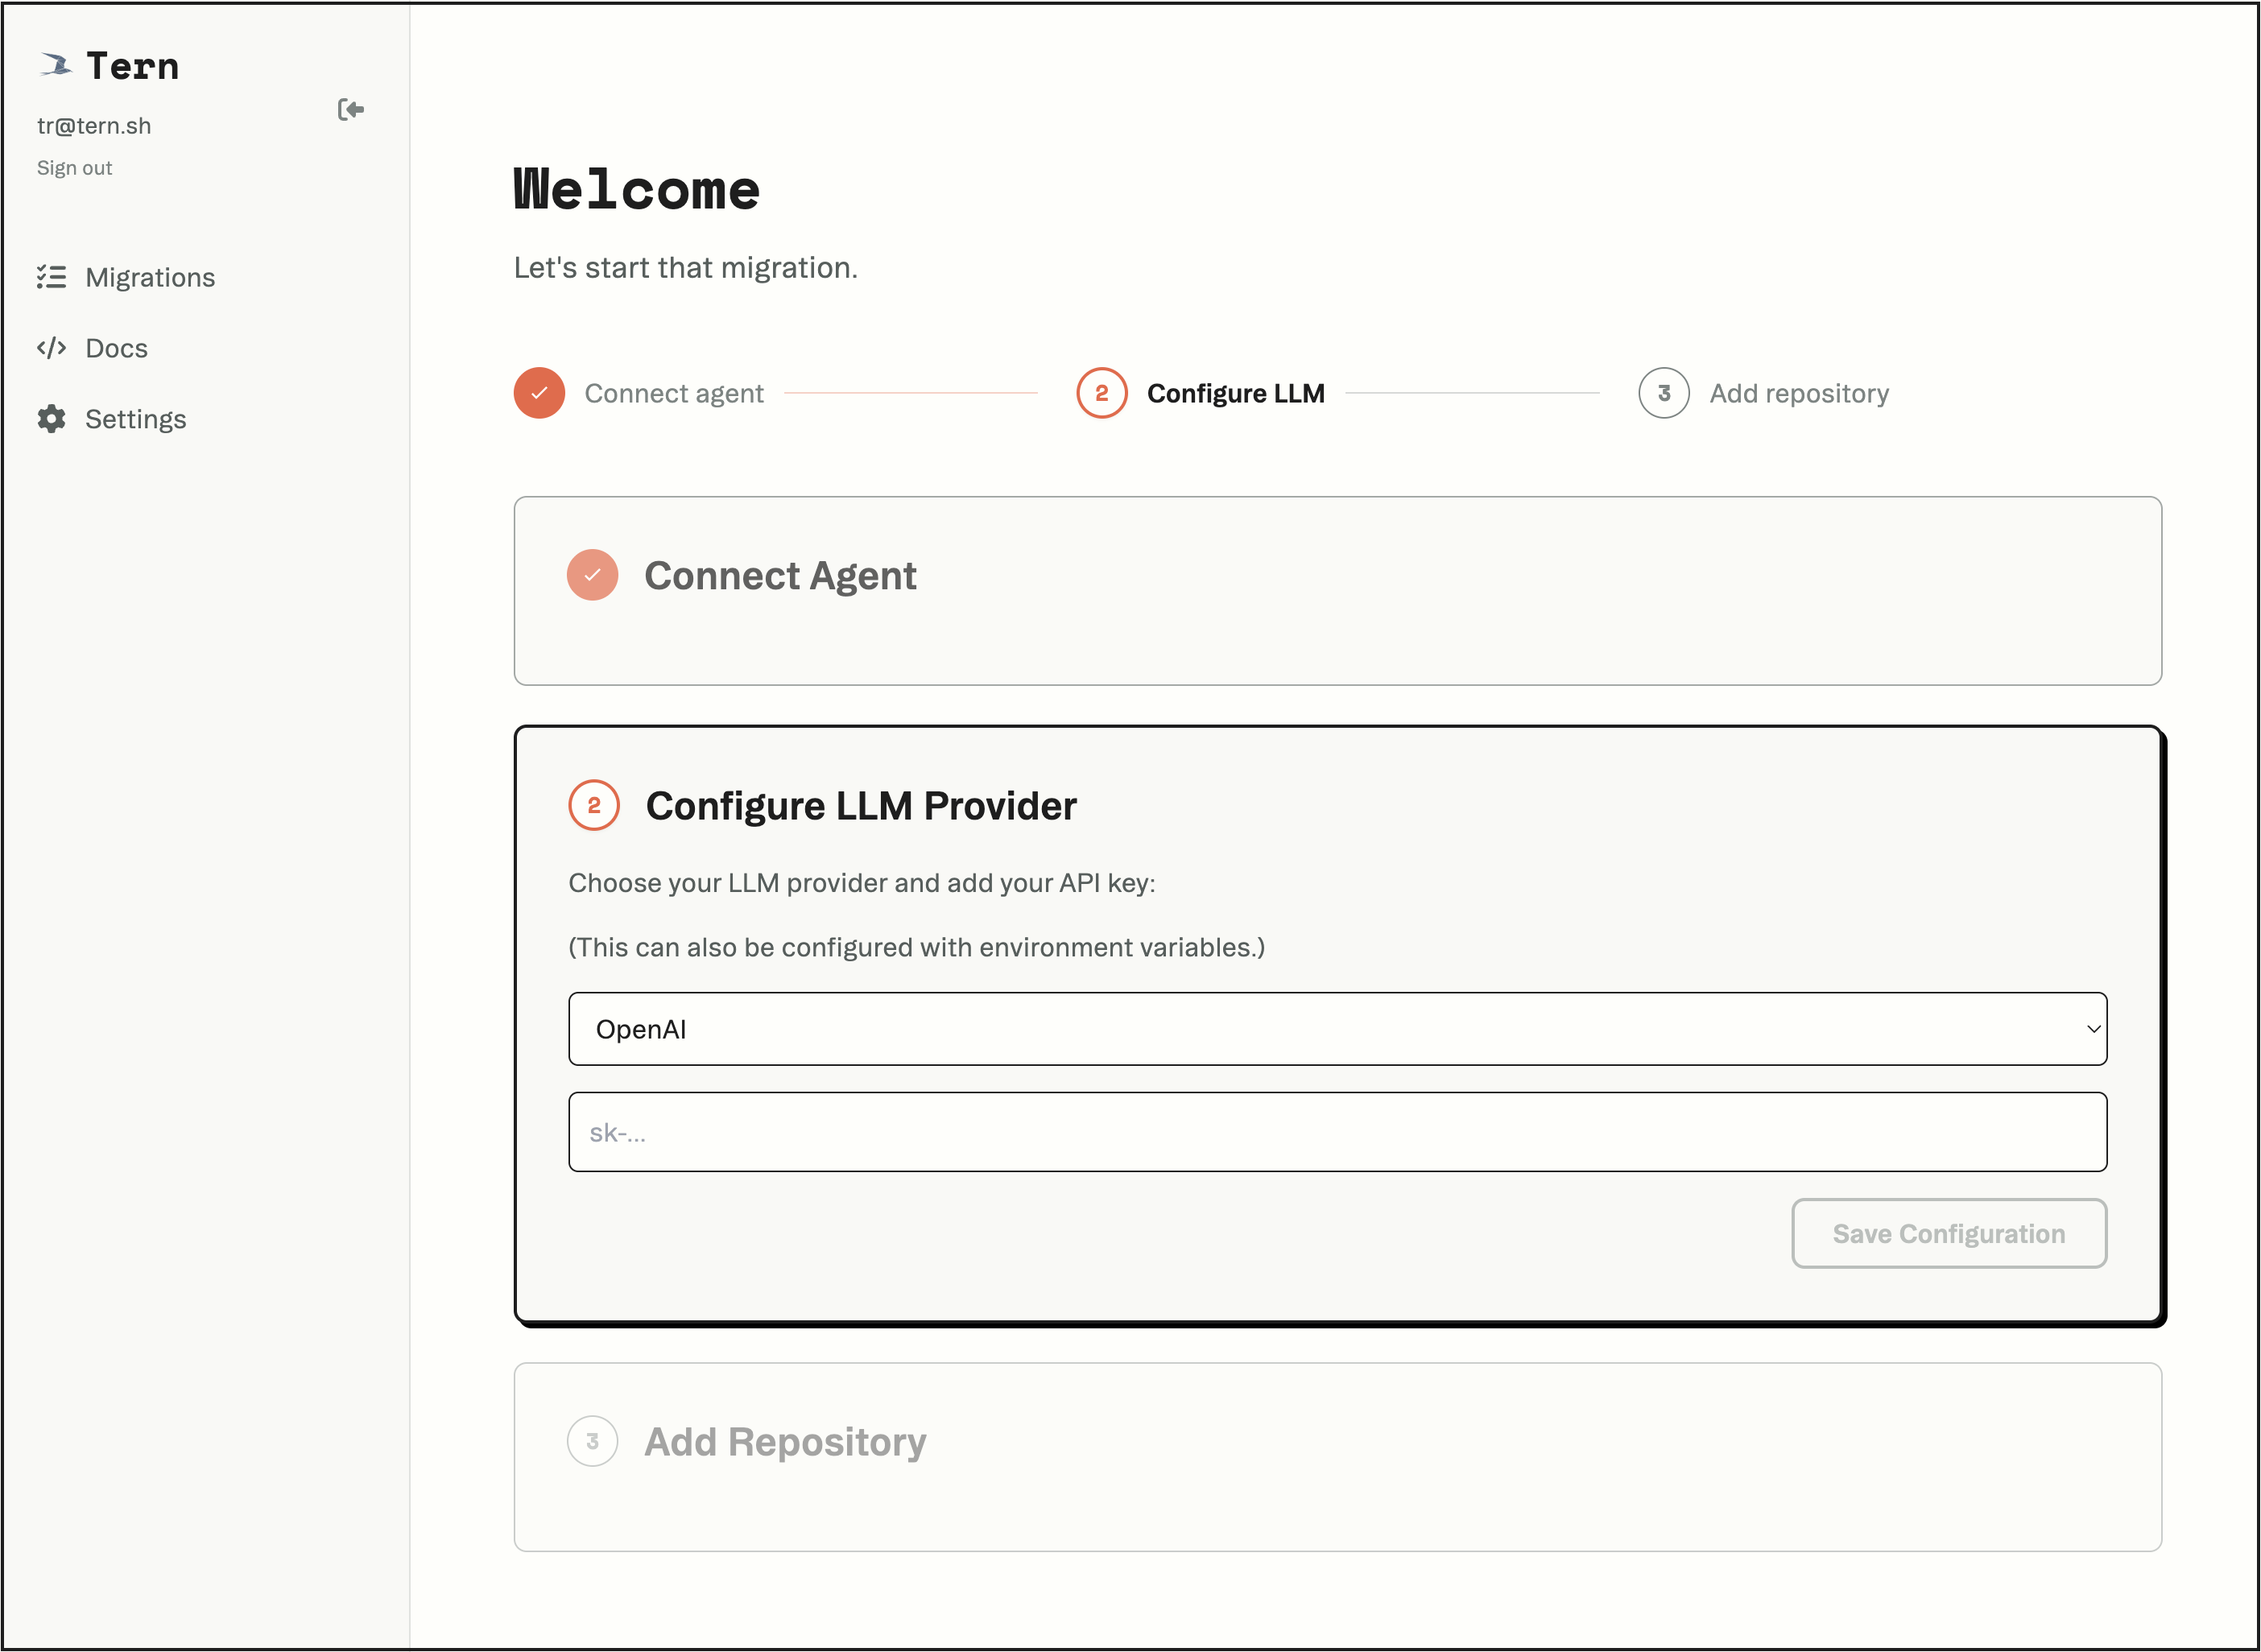Click the Save Configuration button
Viewport: 2261px width, 1652px height.
[x=1948, y=1233]
